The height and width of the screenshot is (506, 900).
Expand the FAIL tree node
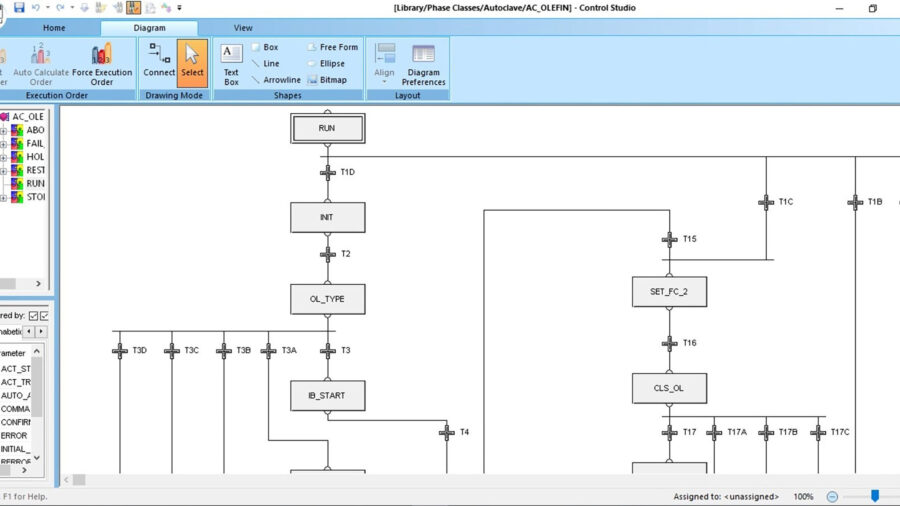tap(3, 144)
